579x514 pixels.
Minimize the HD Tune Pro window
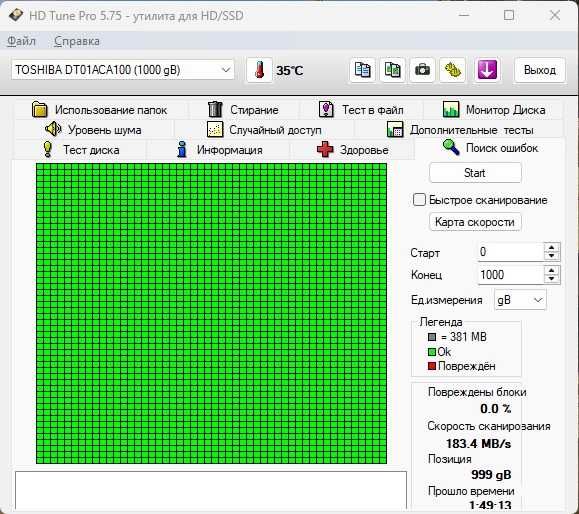click(464, 15)
